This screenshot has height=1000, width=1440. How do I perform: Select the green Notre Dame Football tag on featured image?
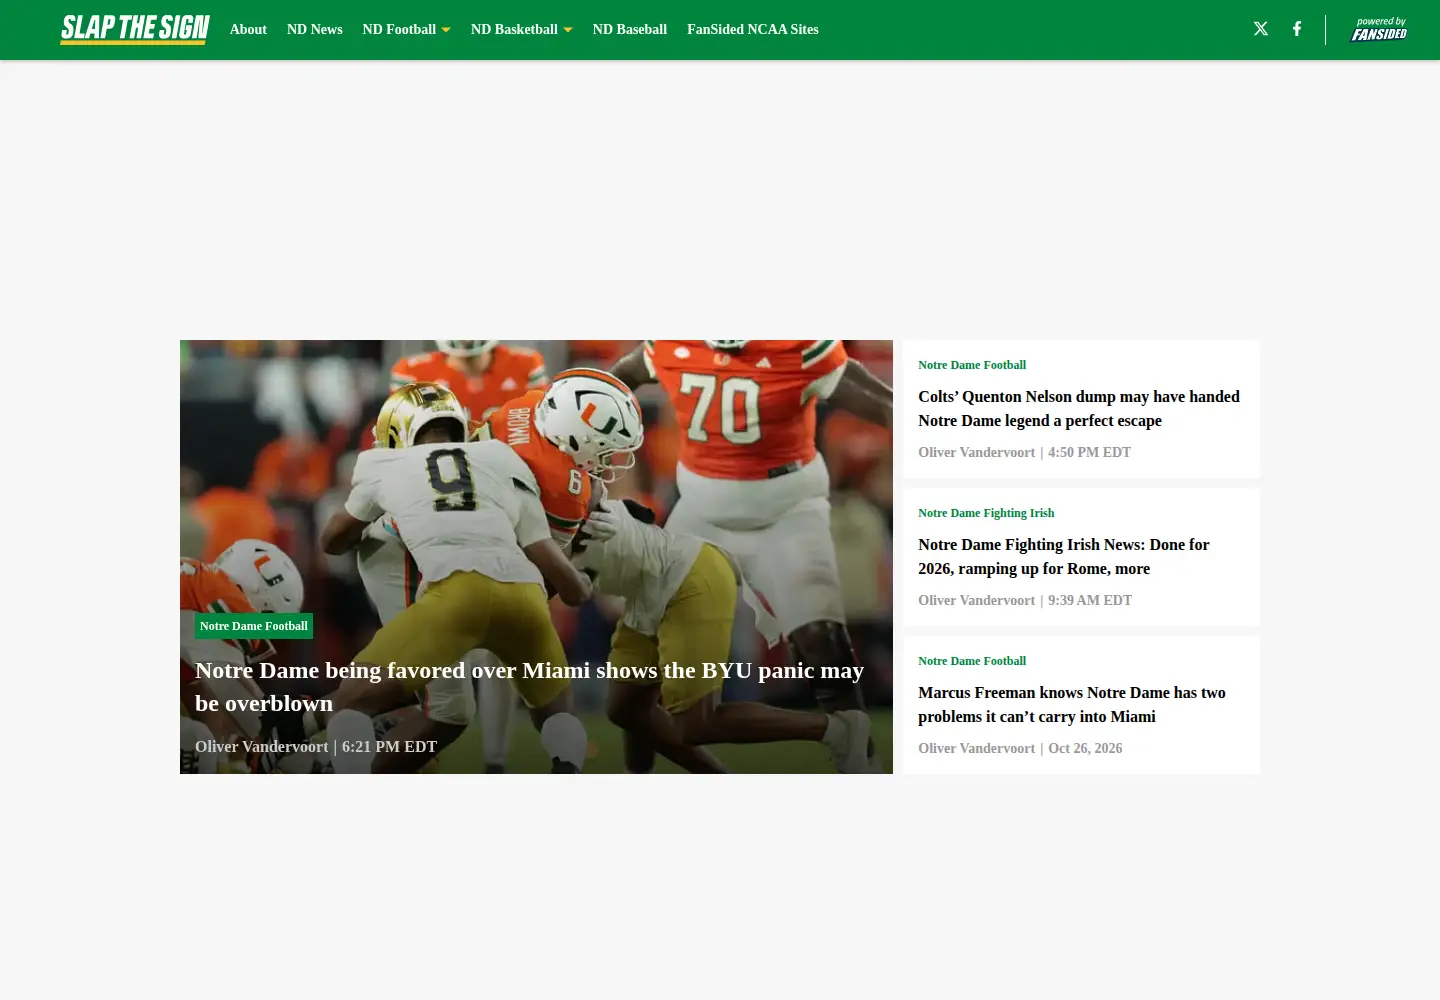pos(254,626)
